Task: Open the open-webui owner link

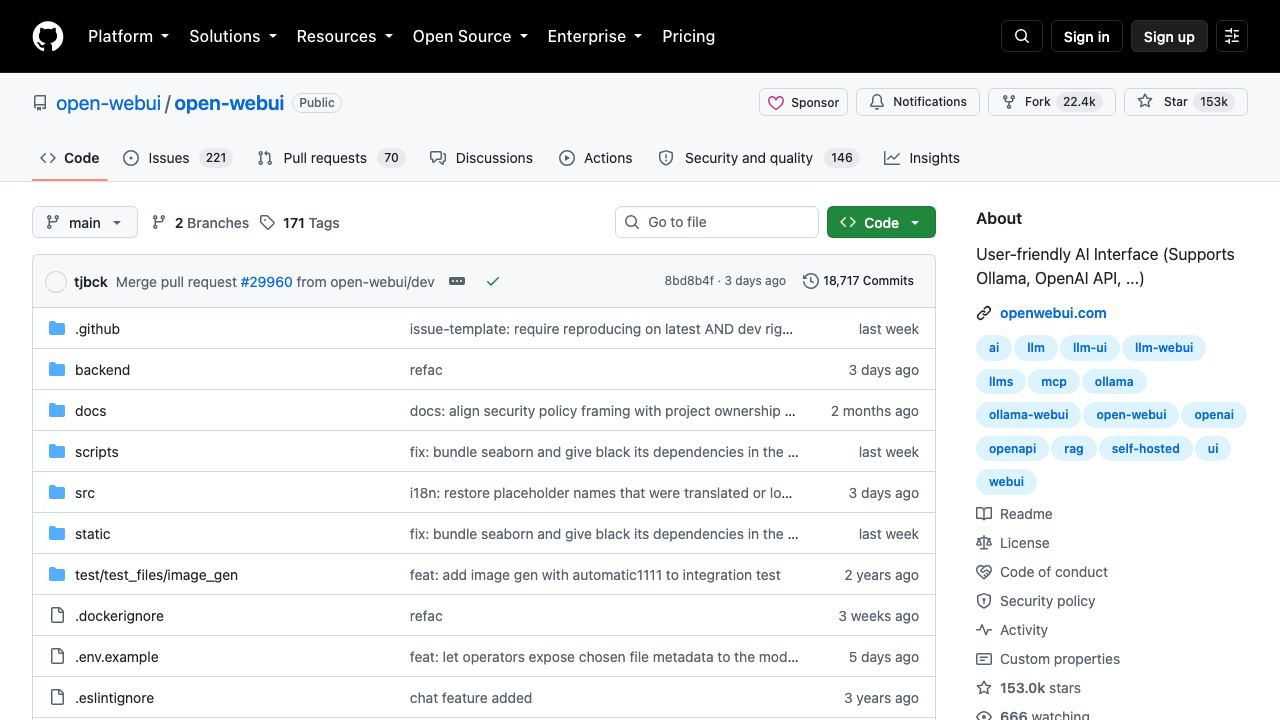Action: pos(108,103)
